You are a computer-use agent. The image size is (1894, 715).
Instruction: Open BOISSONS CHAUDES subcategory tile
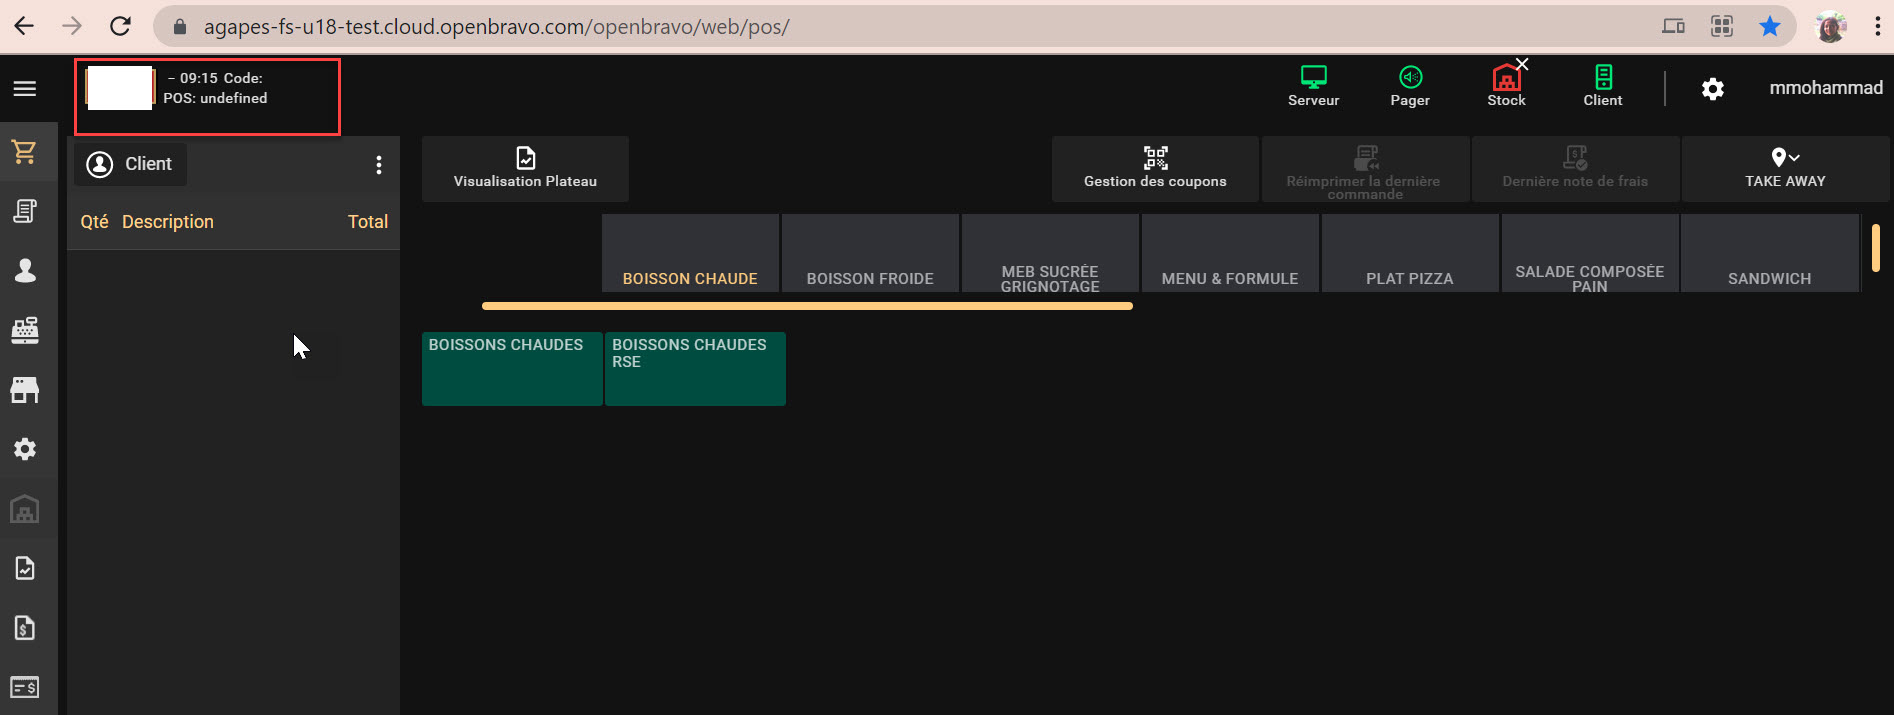coord(512,369)
